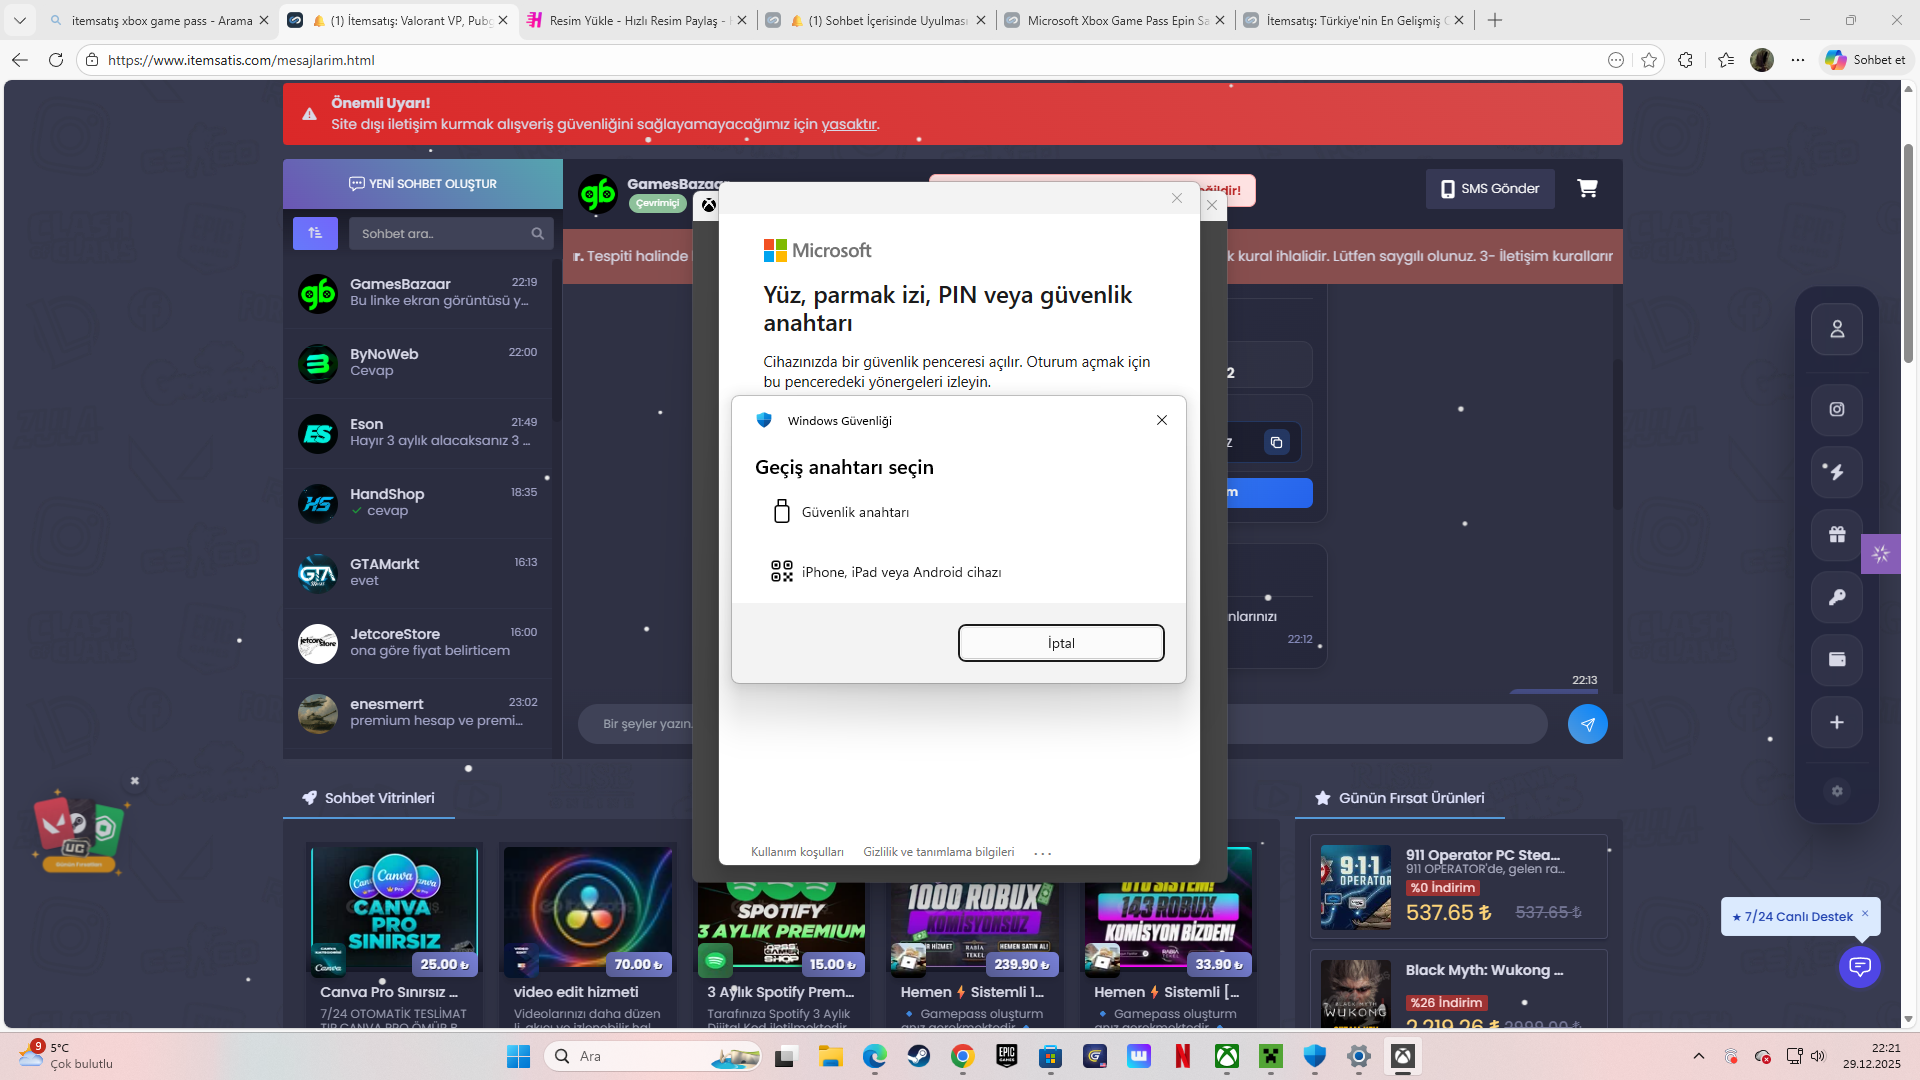
Task: Open the GamesBazaar conversation in the chat list
Action: click(418, 293)
